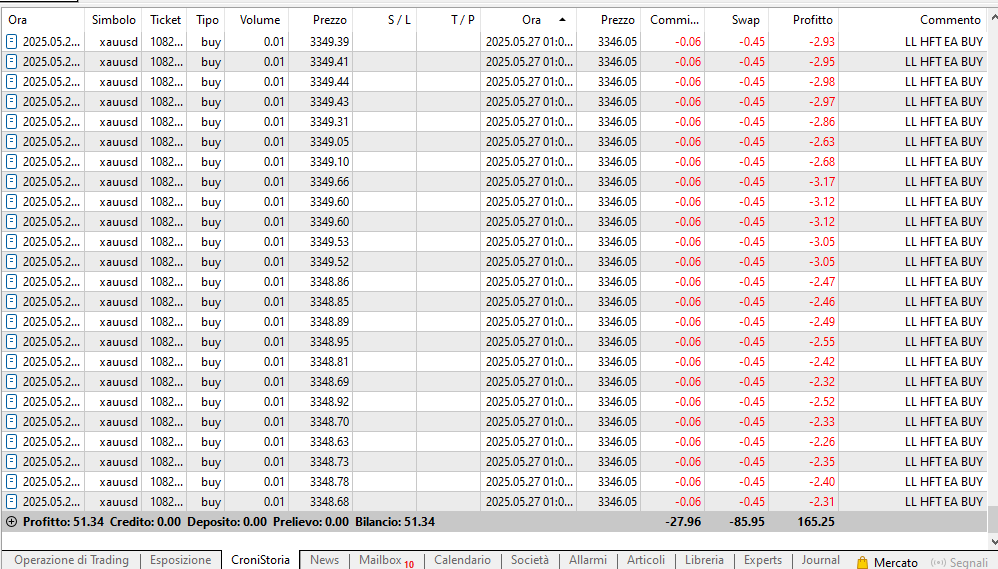The image size is (998, 569).
Task: Select the order icon for the 3349.31 trade
Action: tap(11, 122)
